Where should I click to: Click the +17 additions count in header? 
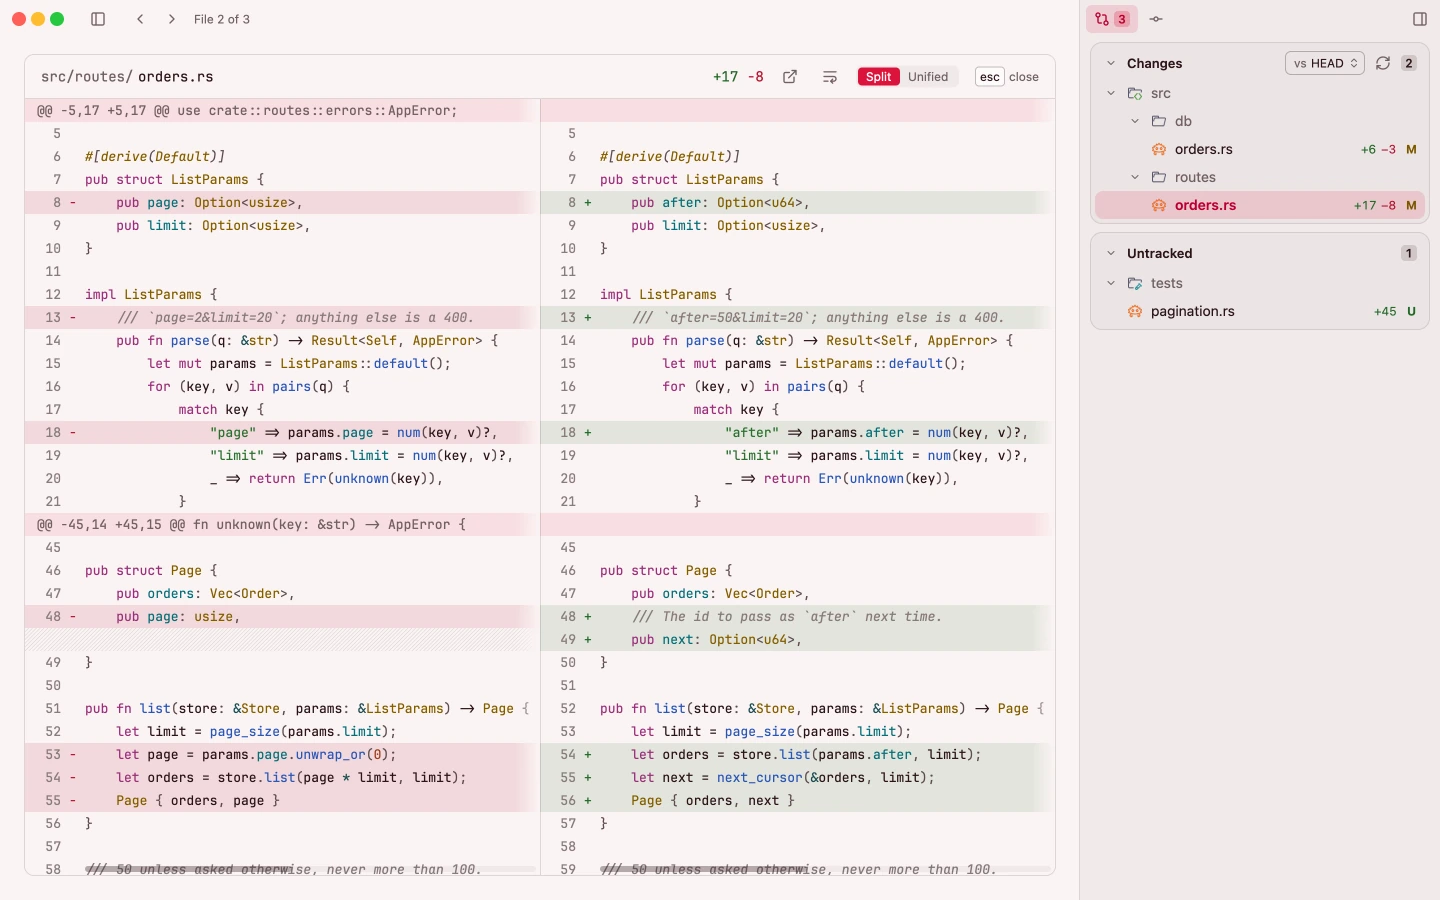(725, 77)
